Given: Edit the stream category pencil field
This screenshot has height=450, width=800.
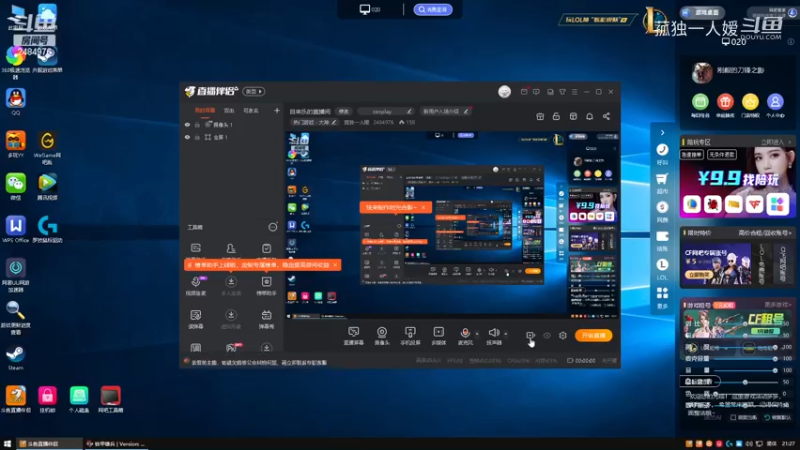Looking at the screenshot, I should pos(314,122).
